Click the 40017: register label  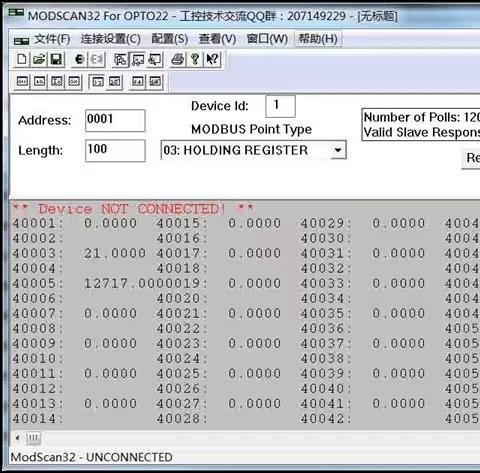coord(182,253)
